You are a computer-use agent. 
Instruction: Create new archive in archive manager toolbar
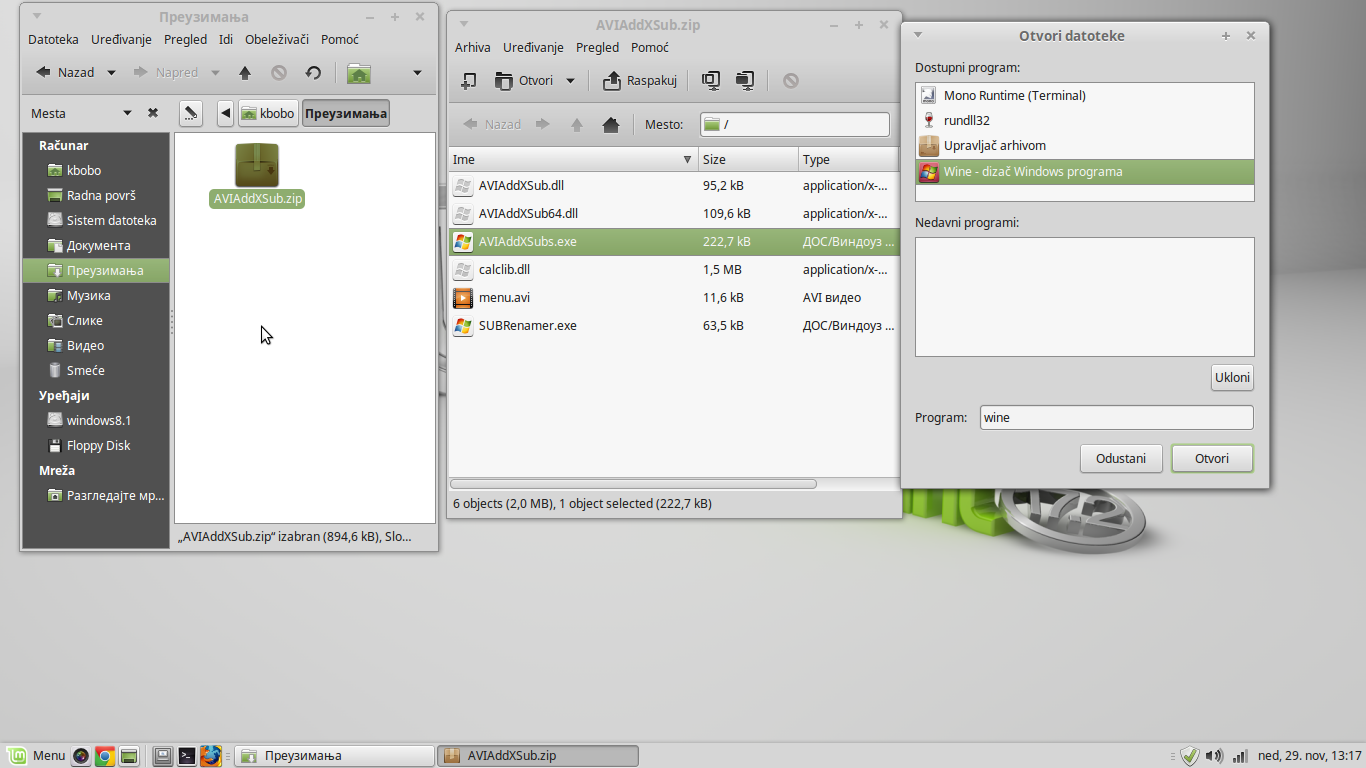coord(468,81)
